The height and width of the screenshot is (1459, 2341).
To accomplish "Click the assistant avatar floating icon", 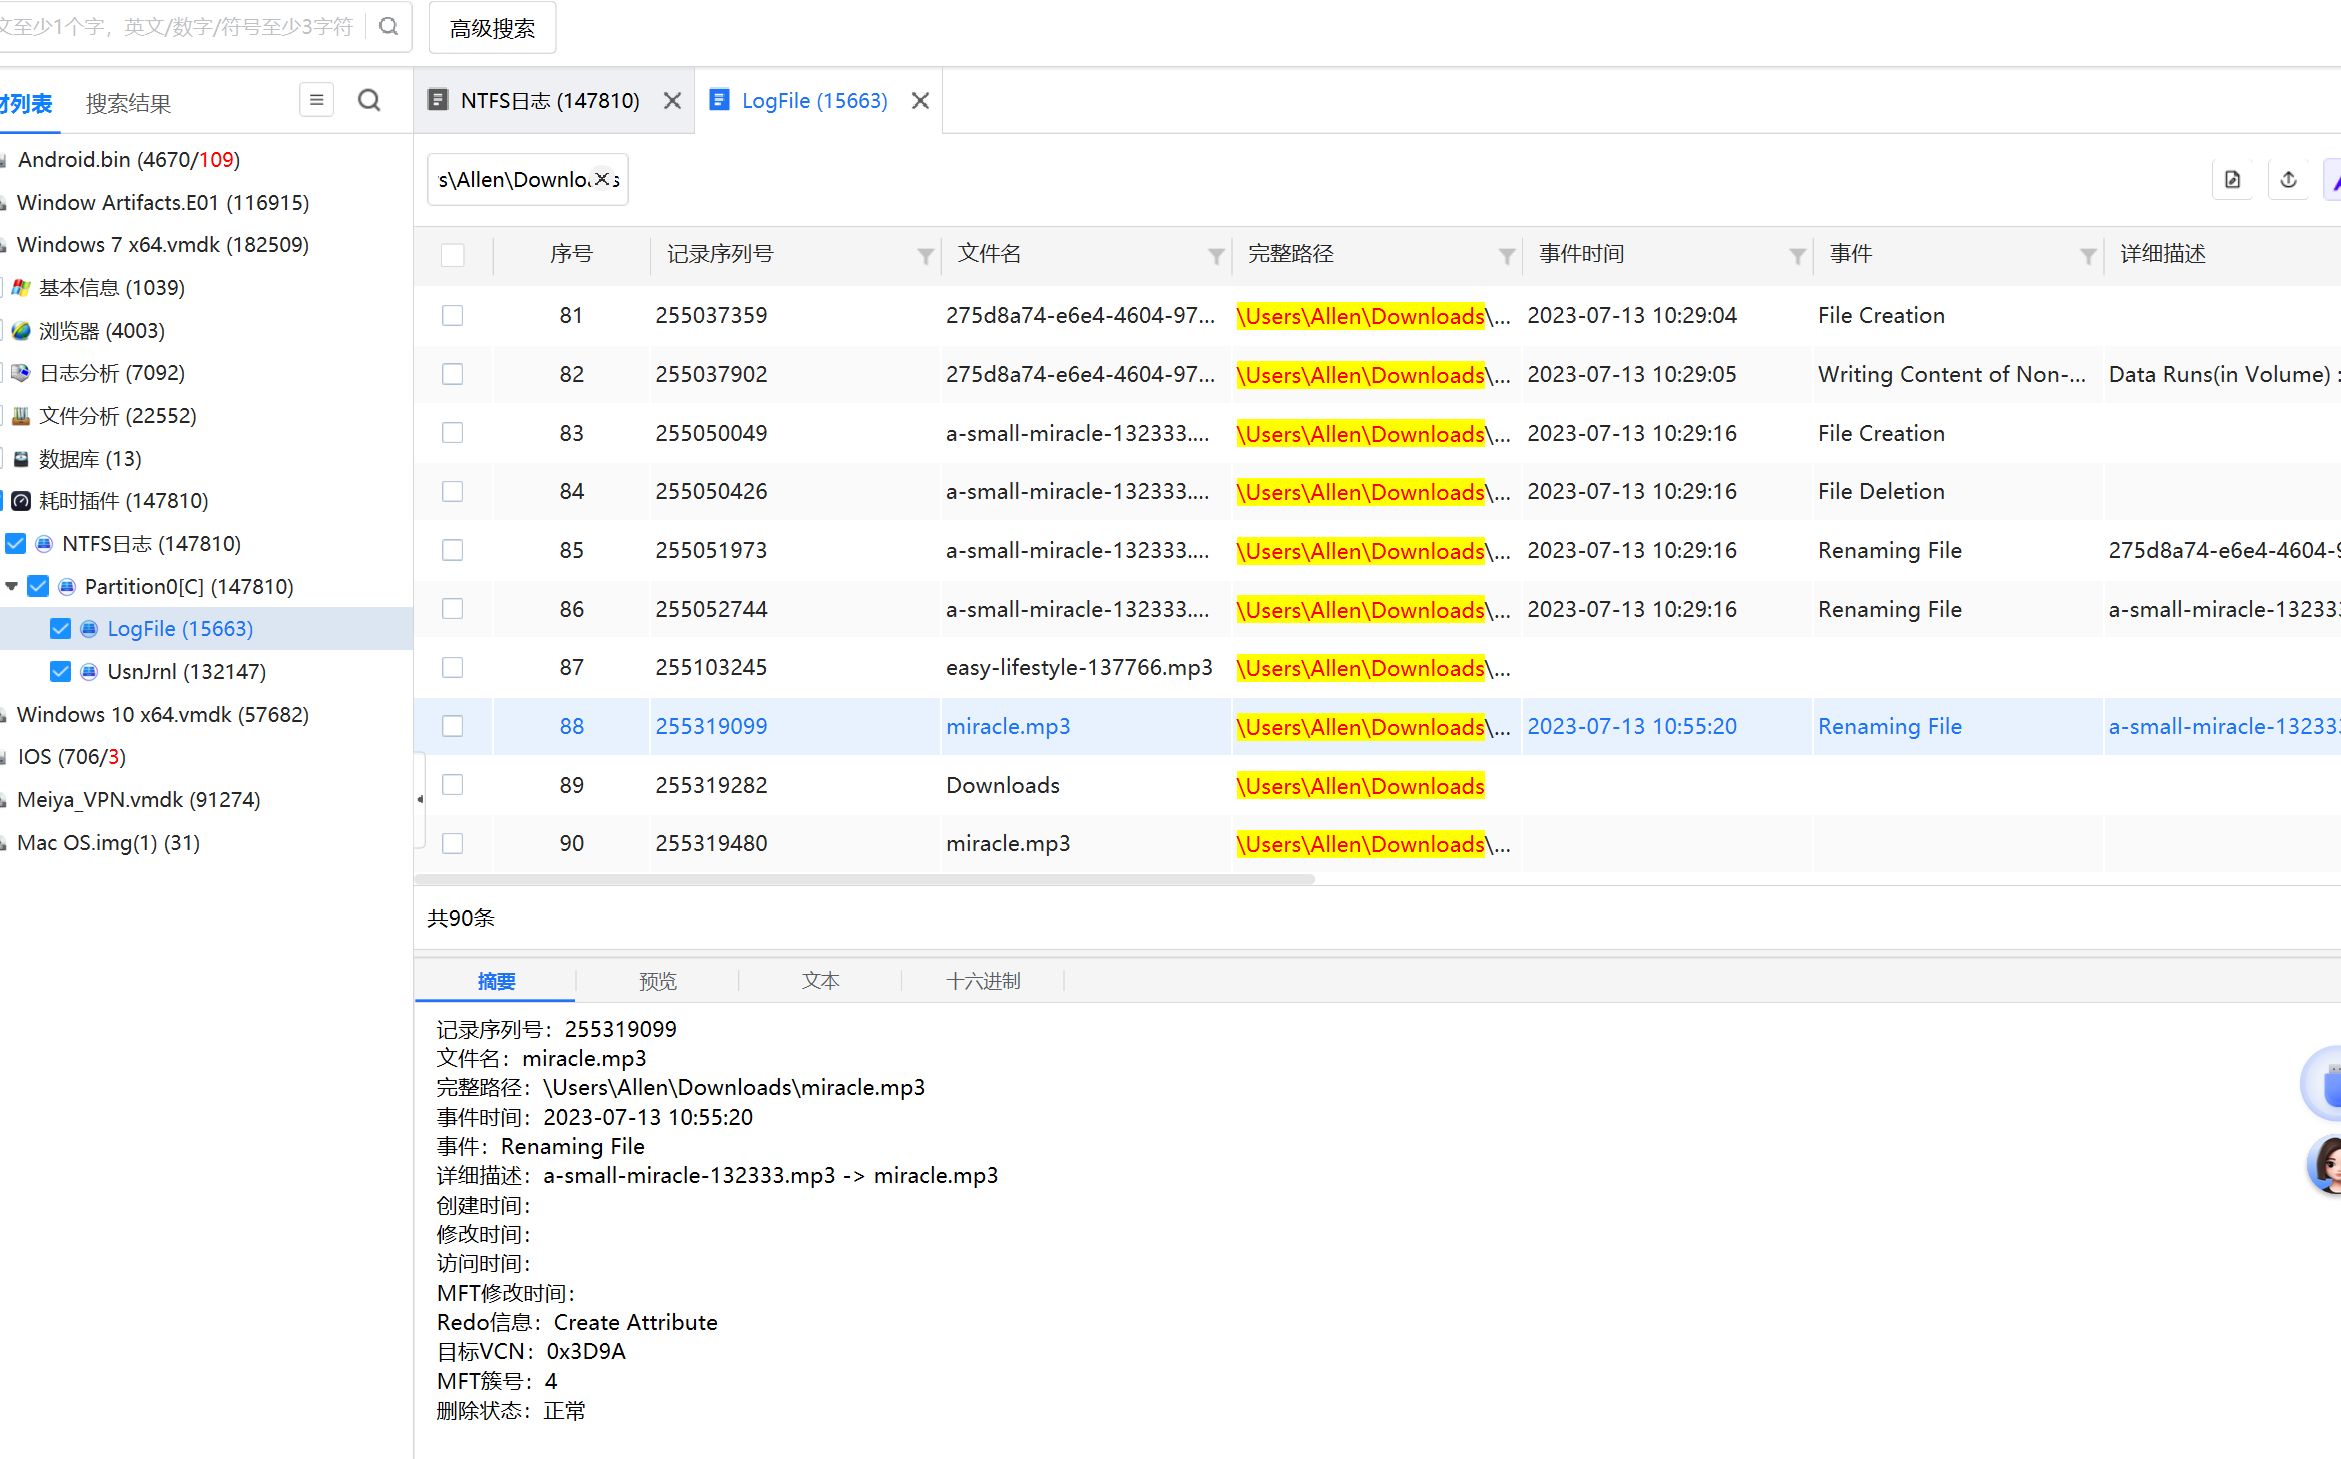I will pos(2326,1164).
